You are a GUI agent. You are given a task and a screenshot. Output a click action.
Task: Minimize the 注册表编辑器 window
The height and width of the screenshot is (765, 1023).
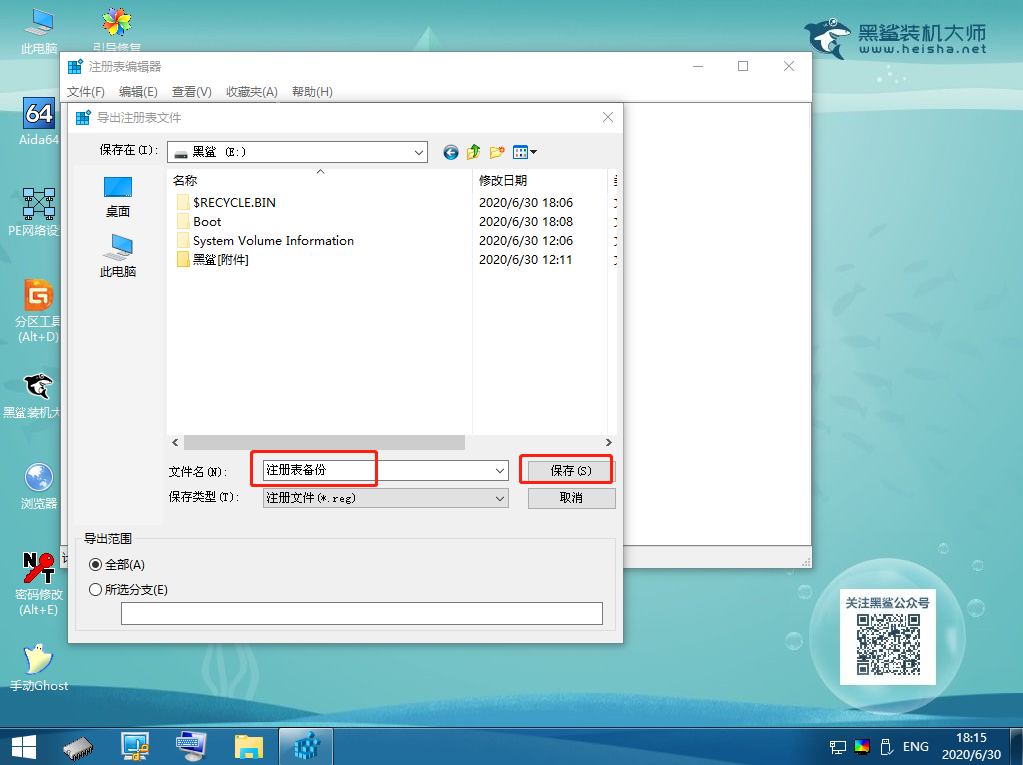pos(698,66)
